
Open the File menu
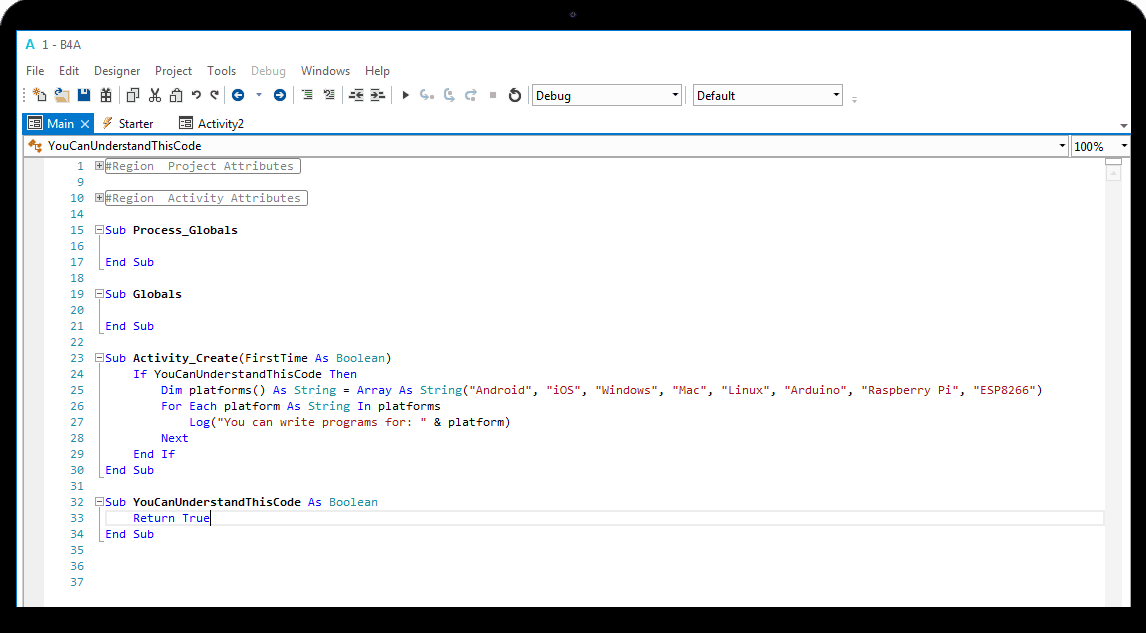[x=35, y=71]
